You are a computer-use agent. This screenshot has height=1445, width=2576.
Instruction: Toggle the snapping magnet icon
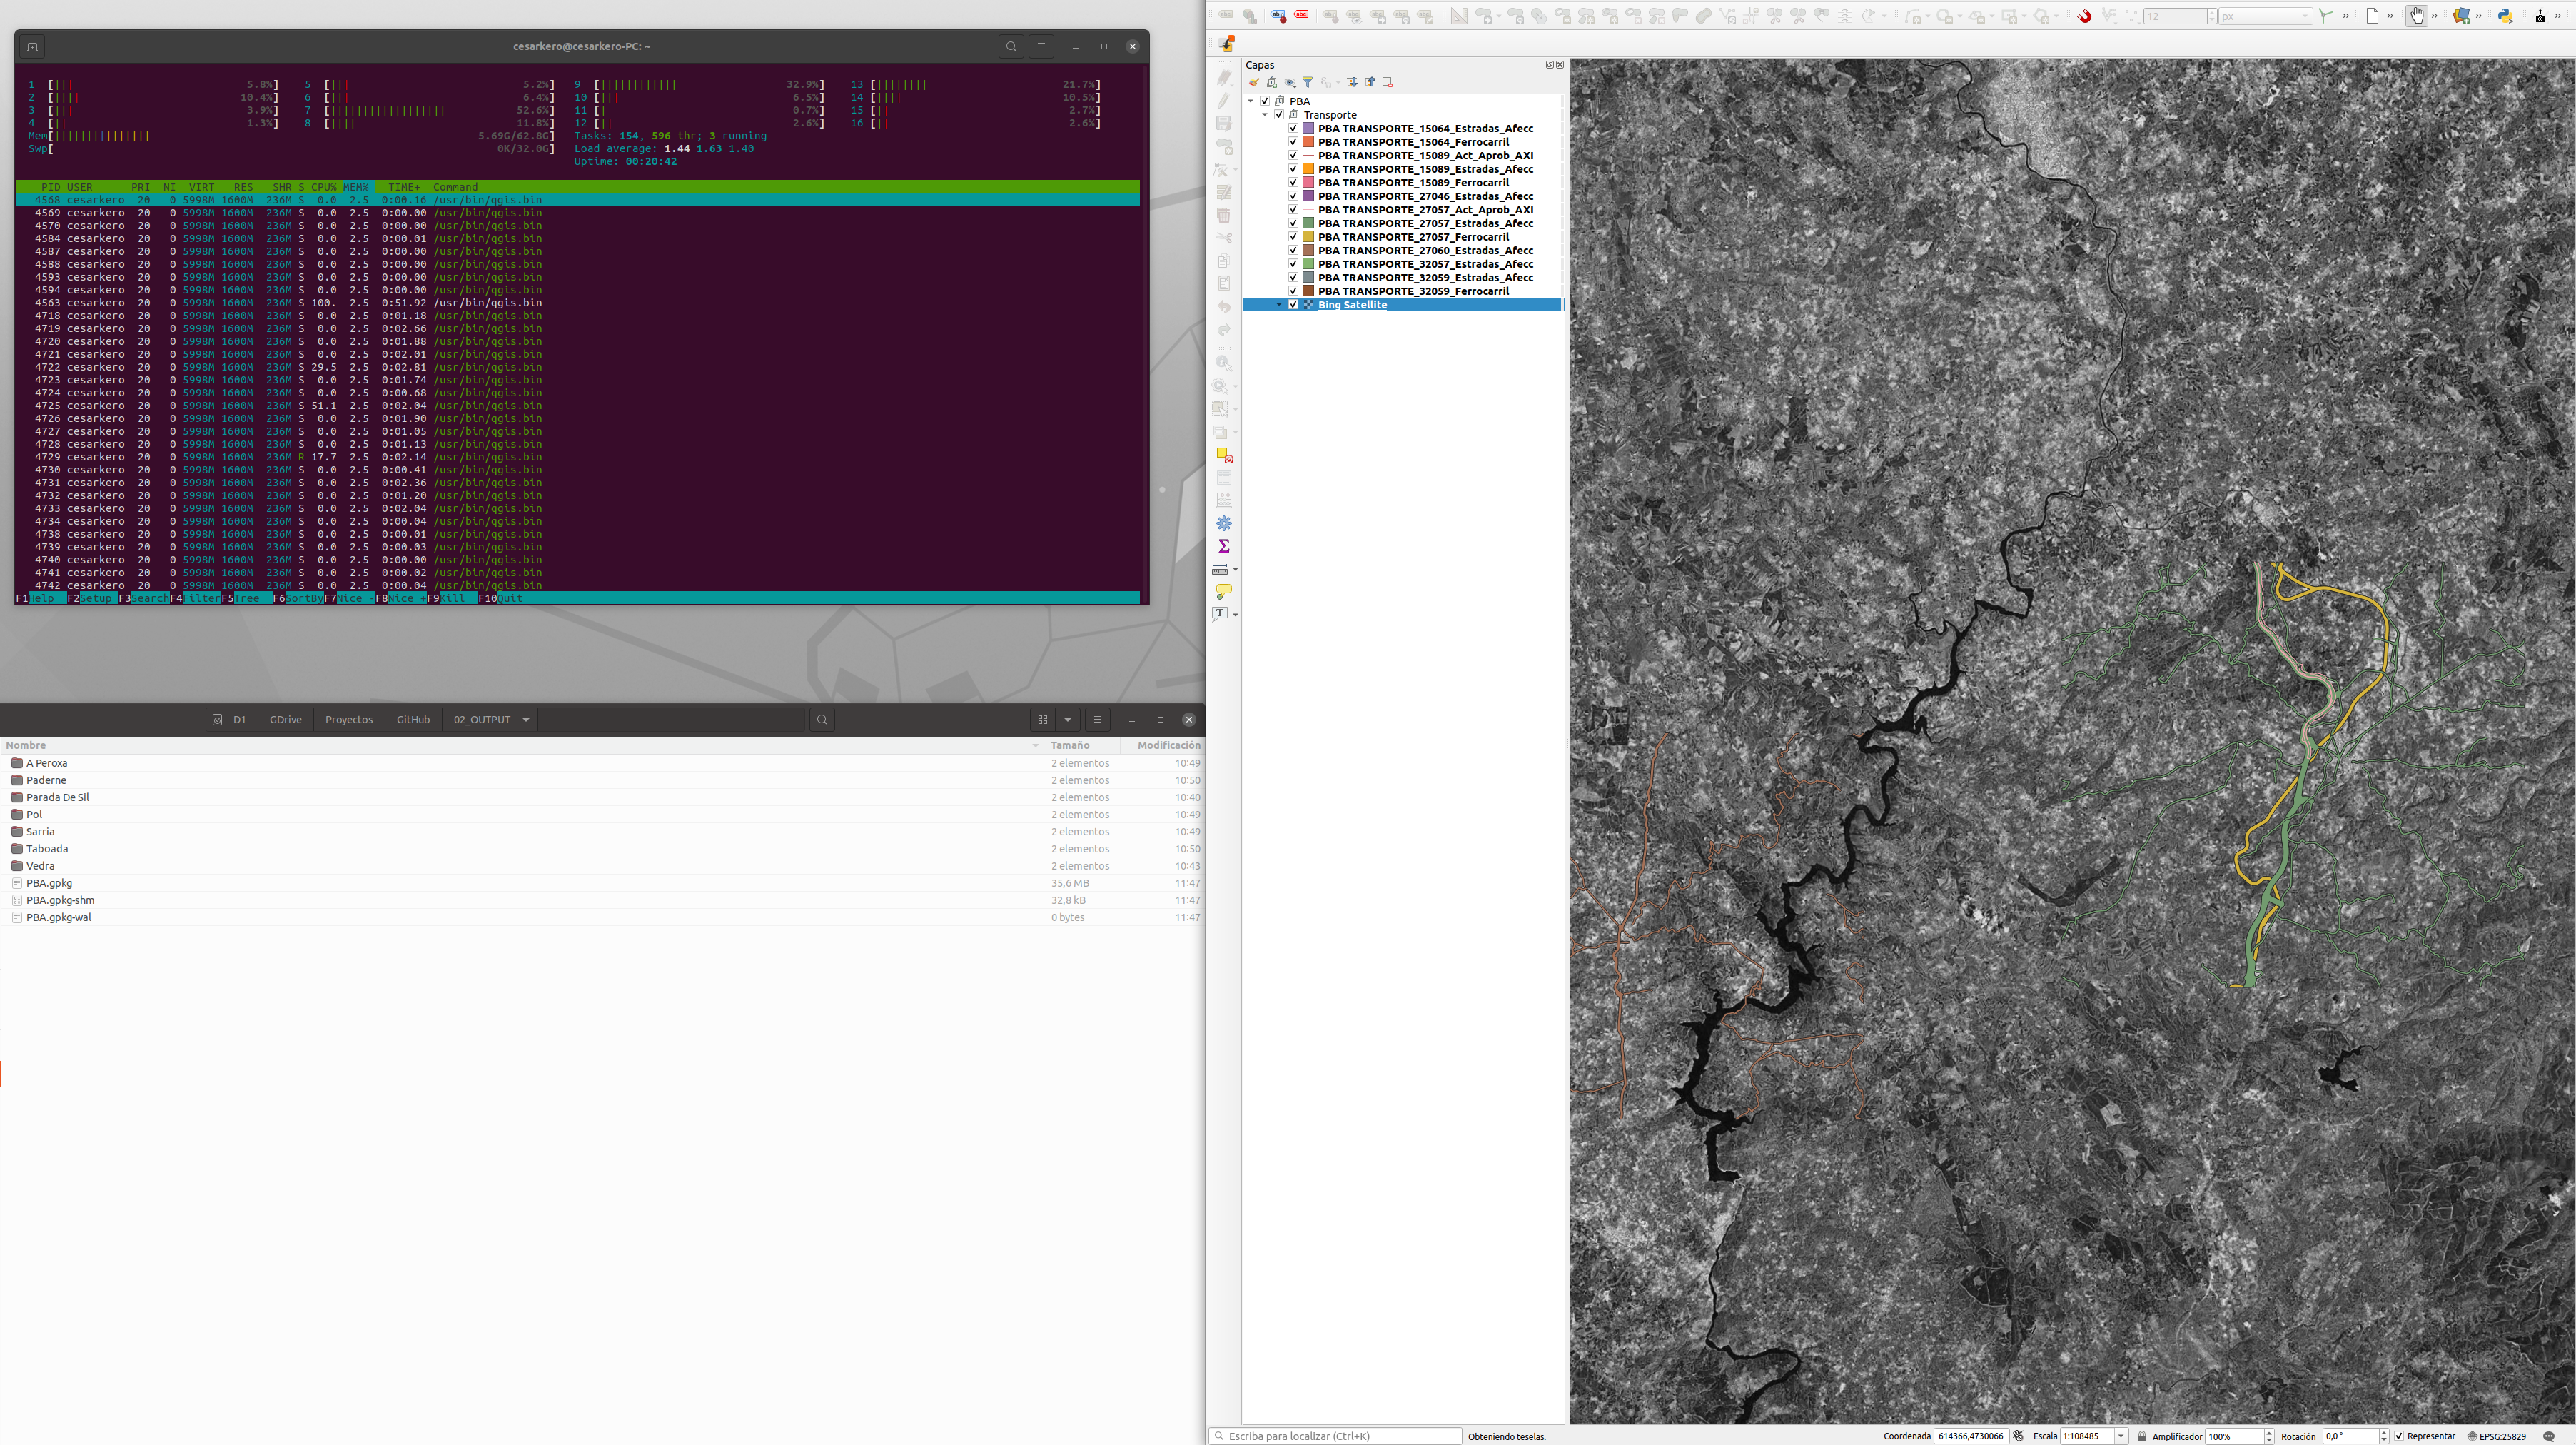(2084, 16)
